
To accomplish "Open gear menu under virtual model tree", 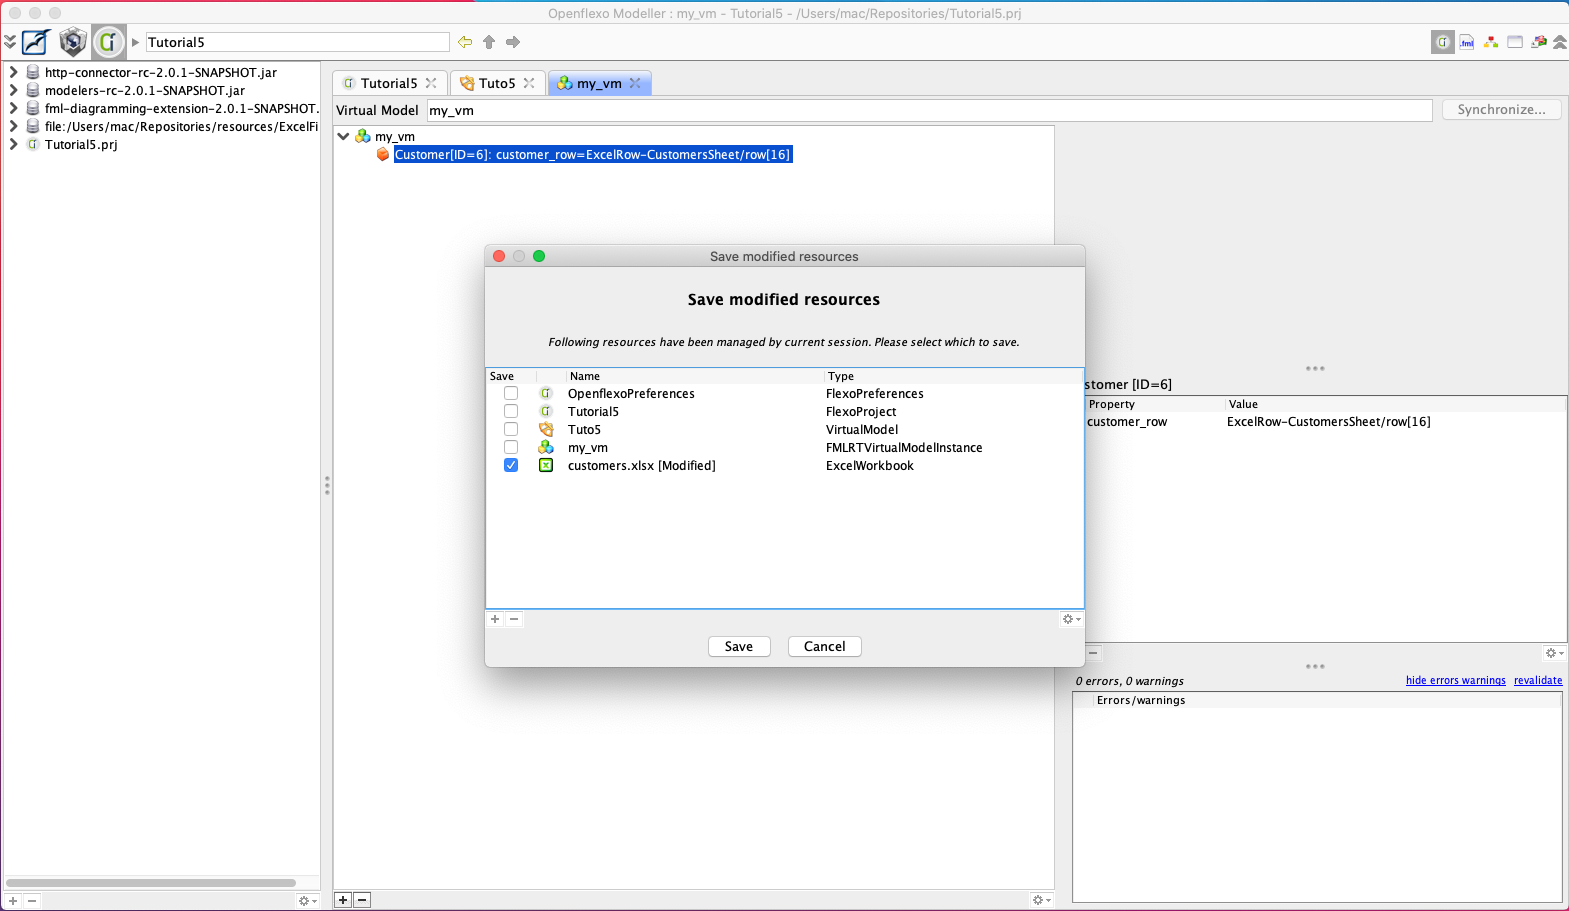I will tap(1041, 900).
